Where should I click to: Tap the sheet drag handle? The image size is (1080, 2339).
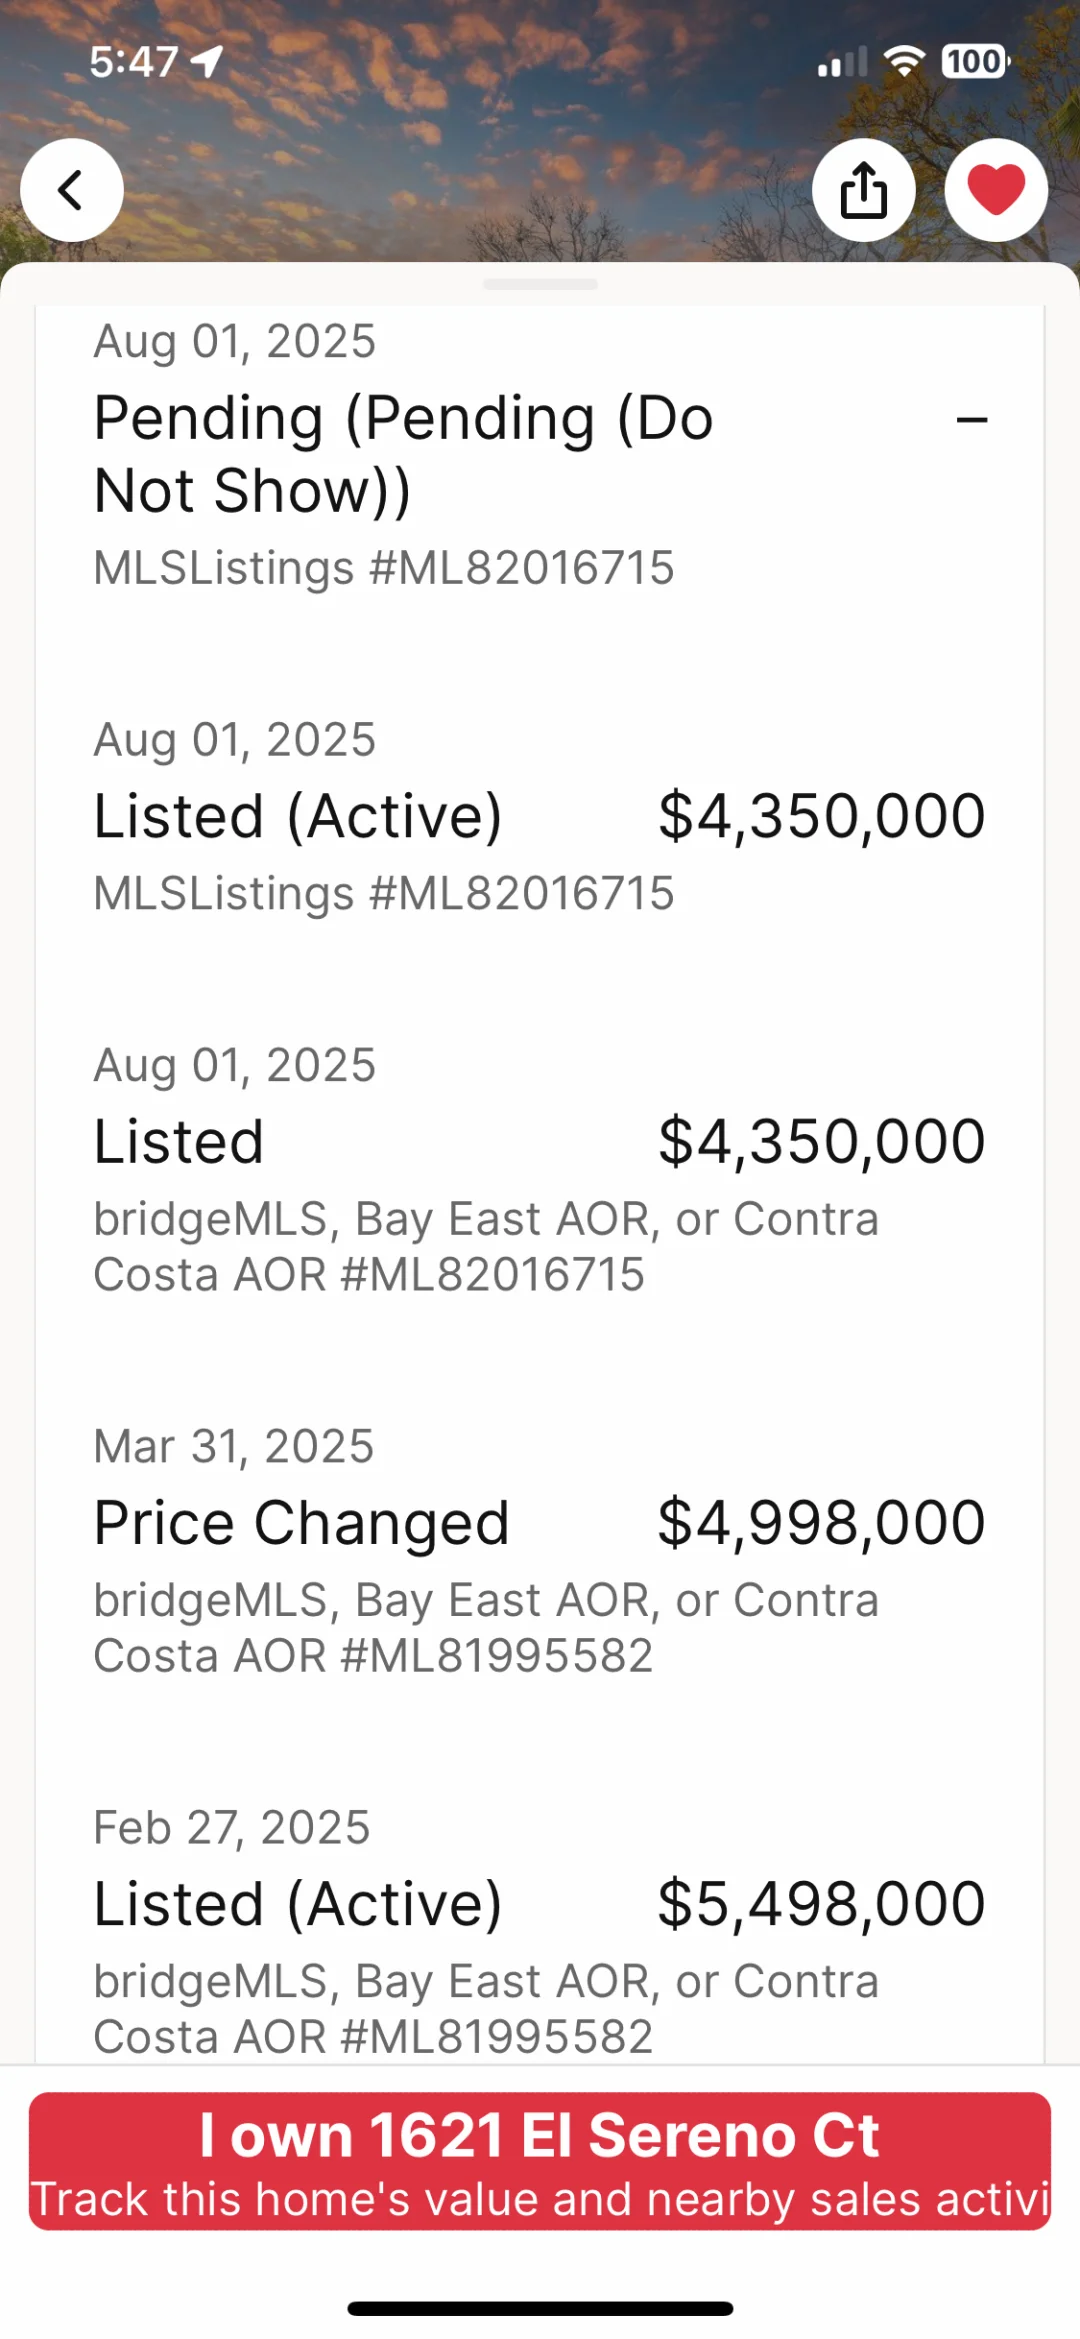point(540,285)
